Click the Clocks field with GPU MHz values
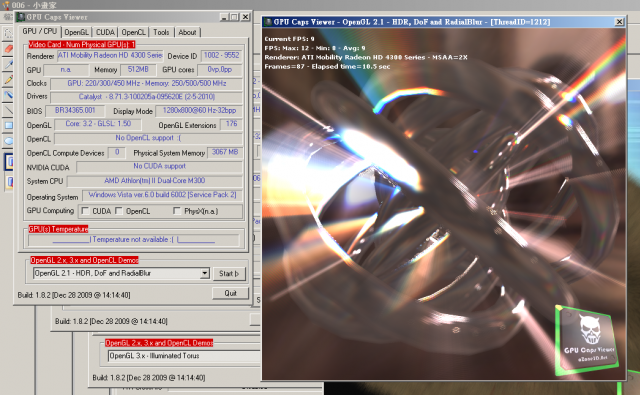 pos(147,84)
